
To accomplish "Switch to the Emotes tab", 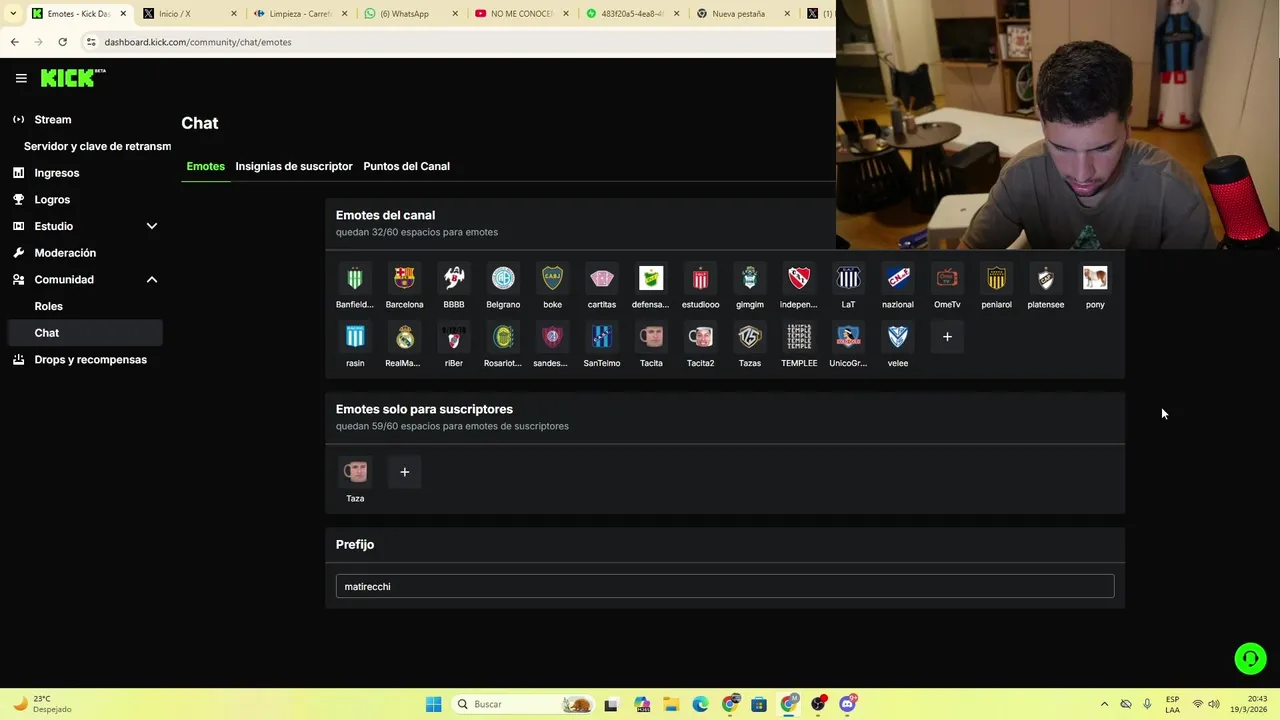I will pyautogui.click(x=205, y=166).
